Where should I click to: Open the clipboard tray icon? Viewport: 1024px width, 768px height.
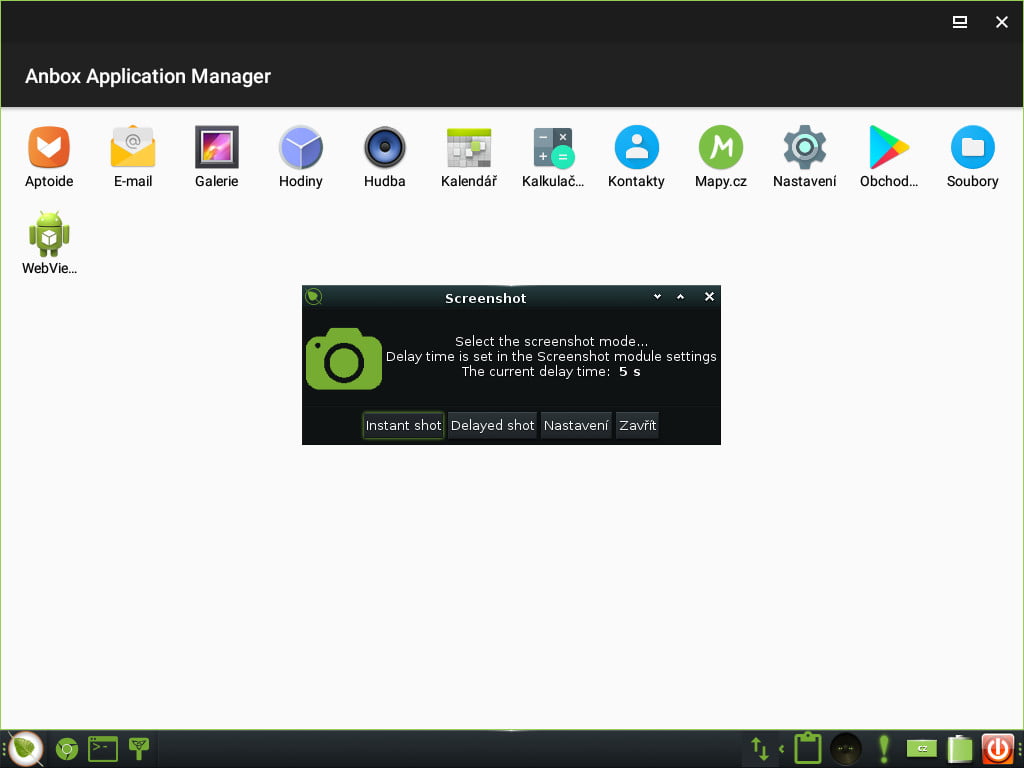click(x=808, y=748)
